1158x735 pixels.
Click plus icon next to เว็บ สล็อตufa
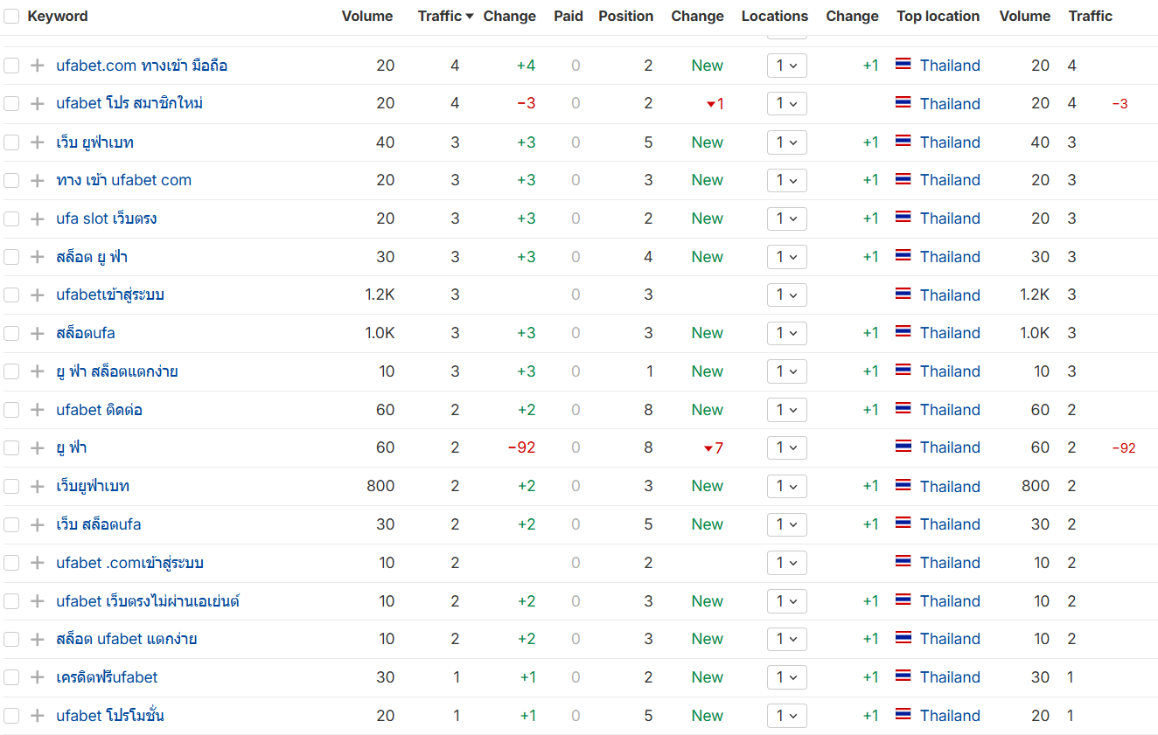coord(37,524)
